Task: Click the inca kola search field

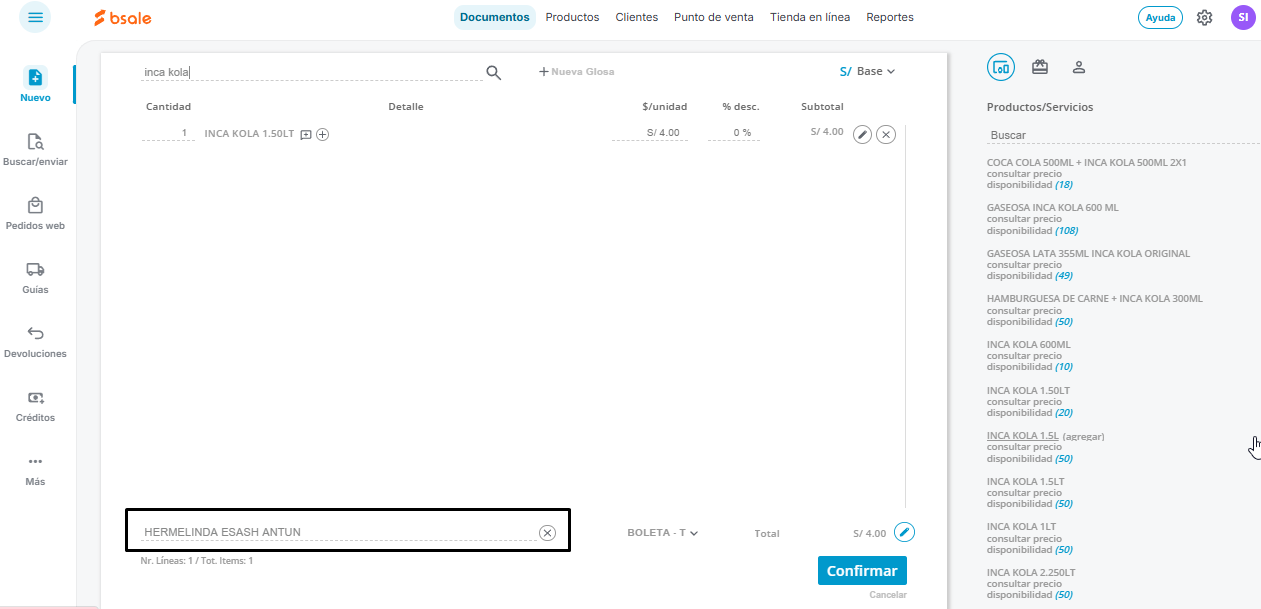Action: pyautogui.click(x=311, y=72)
